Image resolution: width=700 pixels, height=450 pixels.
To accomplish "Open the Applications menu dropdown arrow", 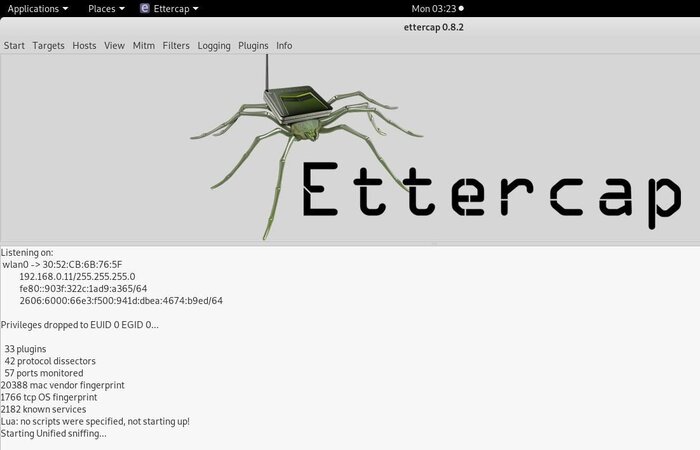I will click(66, 9).
